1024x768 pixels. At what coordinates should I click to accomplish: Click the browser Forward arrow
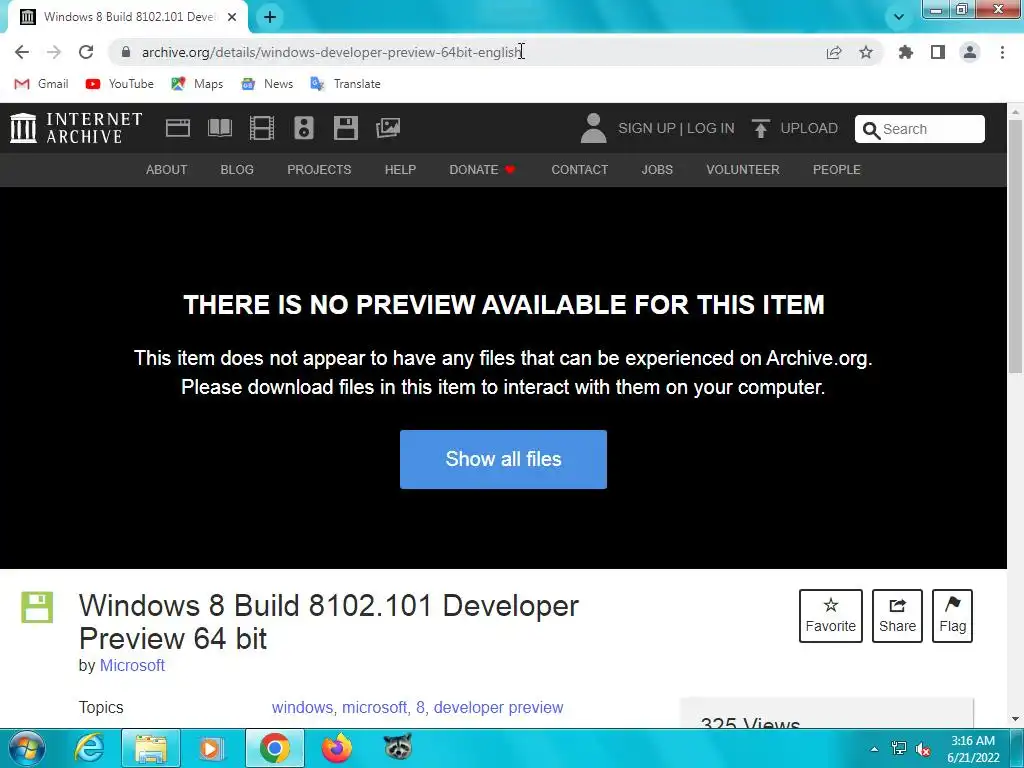pos(54,52)
